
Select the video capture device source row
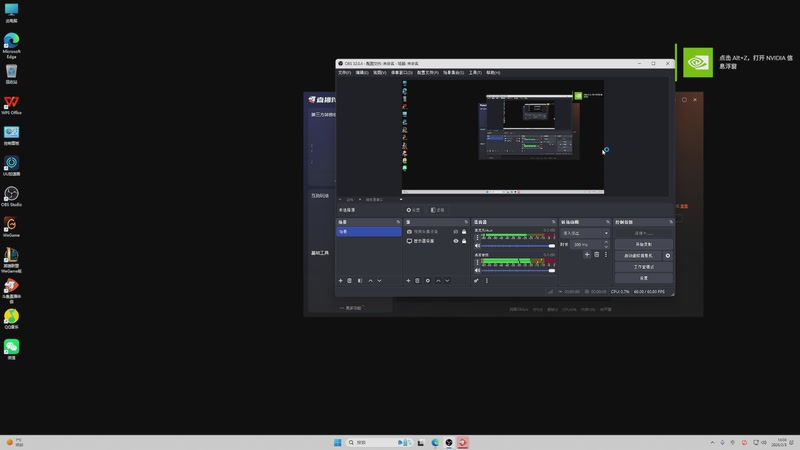point(436,232)
